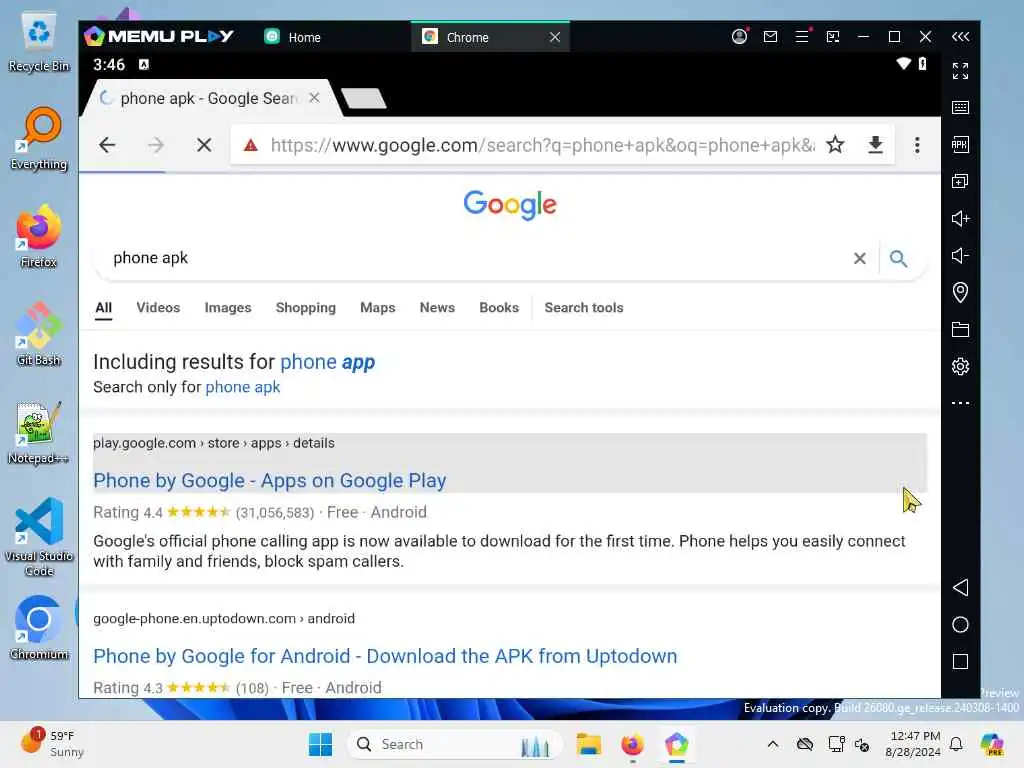Image resolution: width=1024 pixels, height=768 pixels.
Task: Tap the Android recent apps square button
Action: pyautogui.click(x=960, y=662)
